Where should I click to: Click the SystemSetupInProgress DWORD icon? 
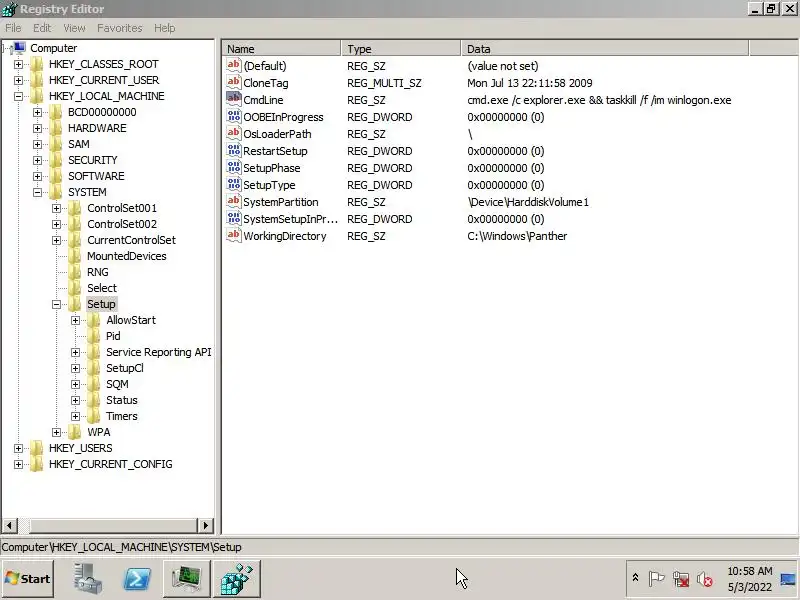pos(234,218)
